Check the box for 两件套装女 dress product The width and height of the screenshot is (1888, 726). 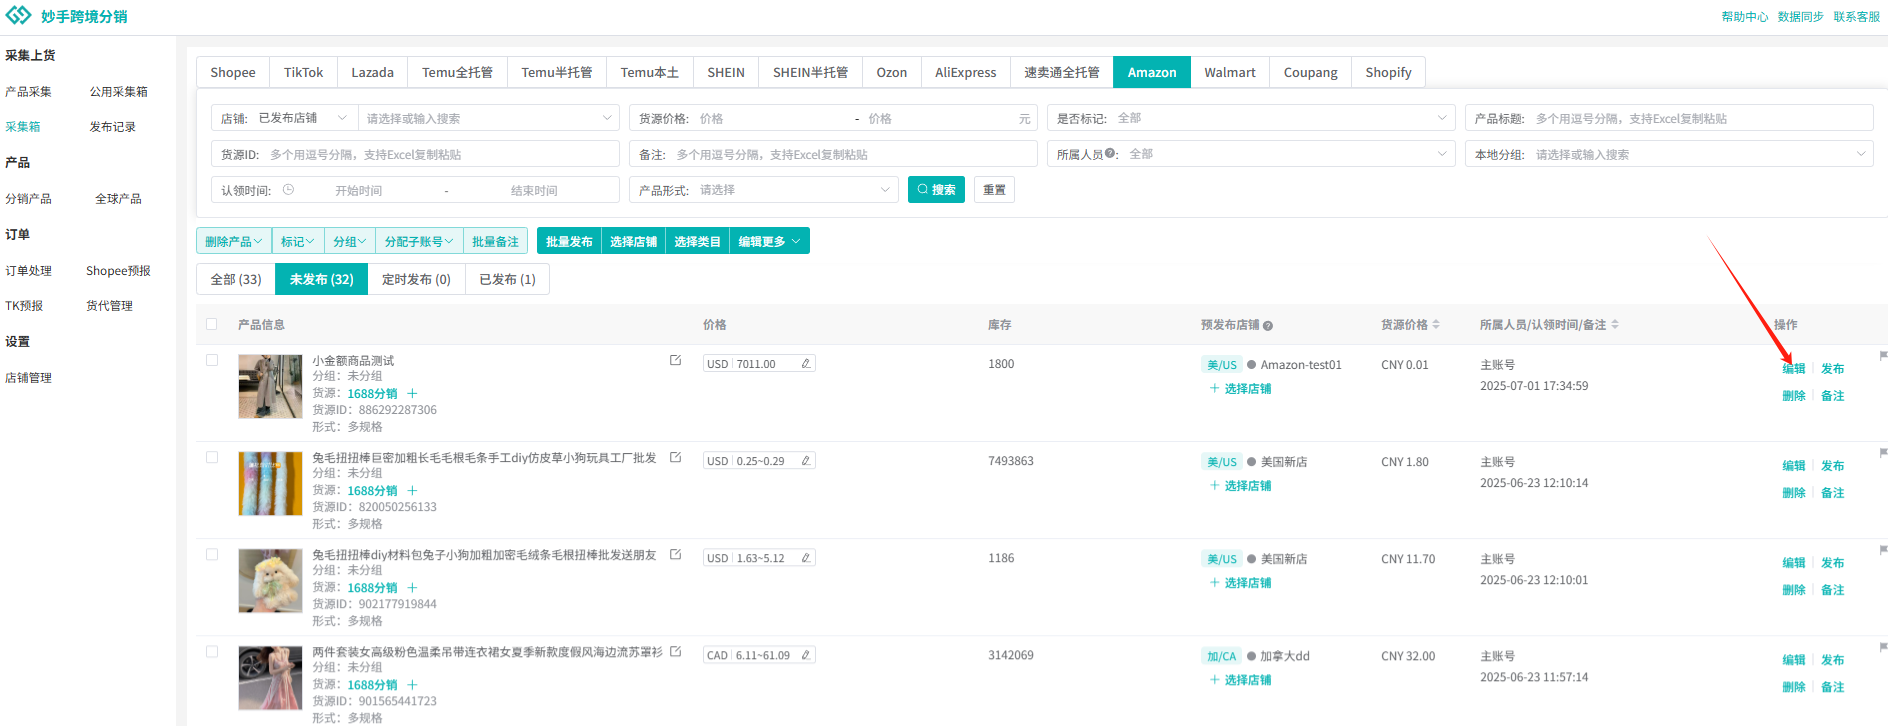(x=211, y=651)
